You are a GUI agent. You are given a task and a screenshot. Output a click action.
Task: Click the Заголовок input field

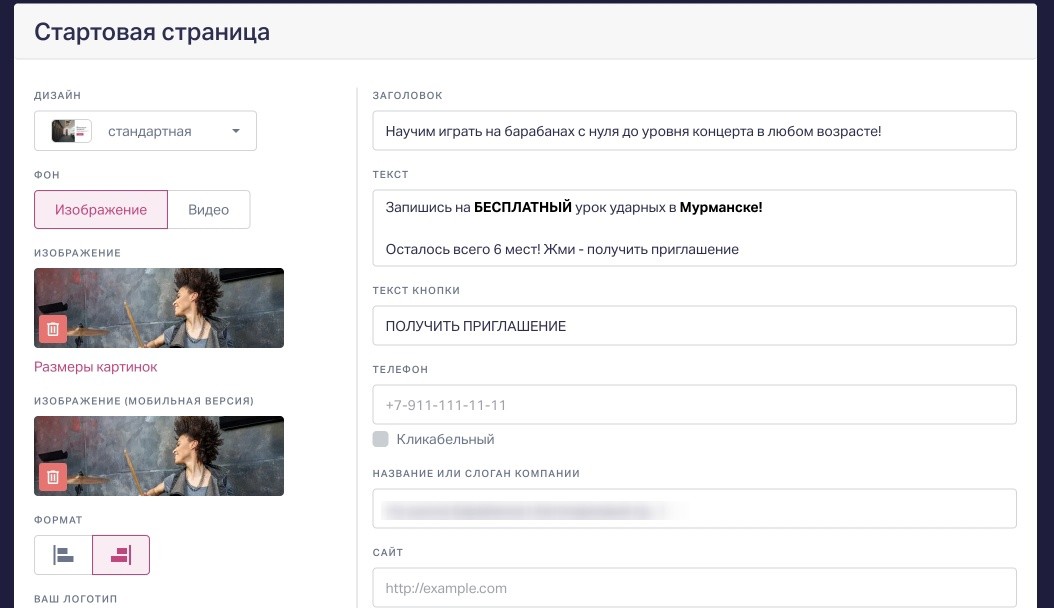[694, 131]
